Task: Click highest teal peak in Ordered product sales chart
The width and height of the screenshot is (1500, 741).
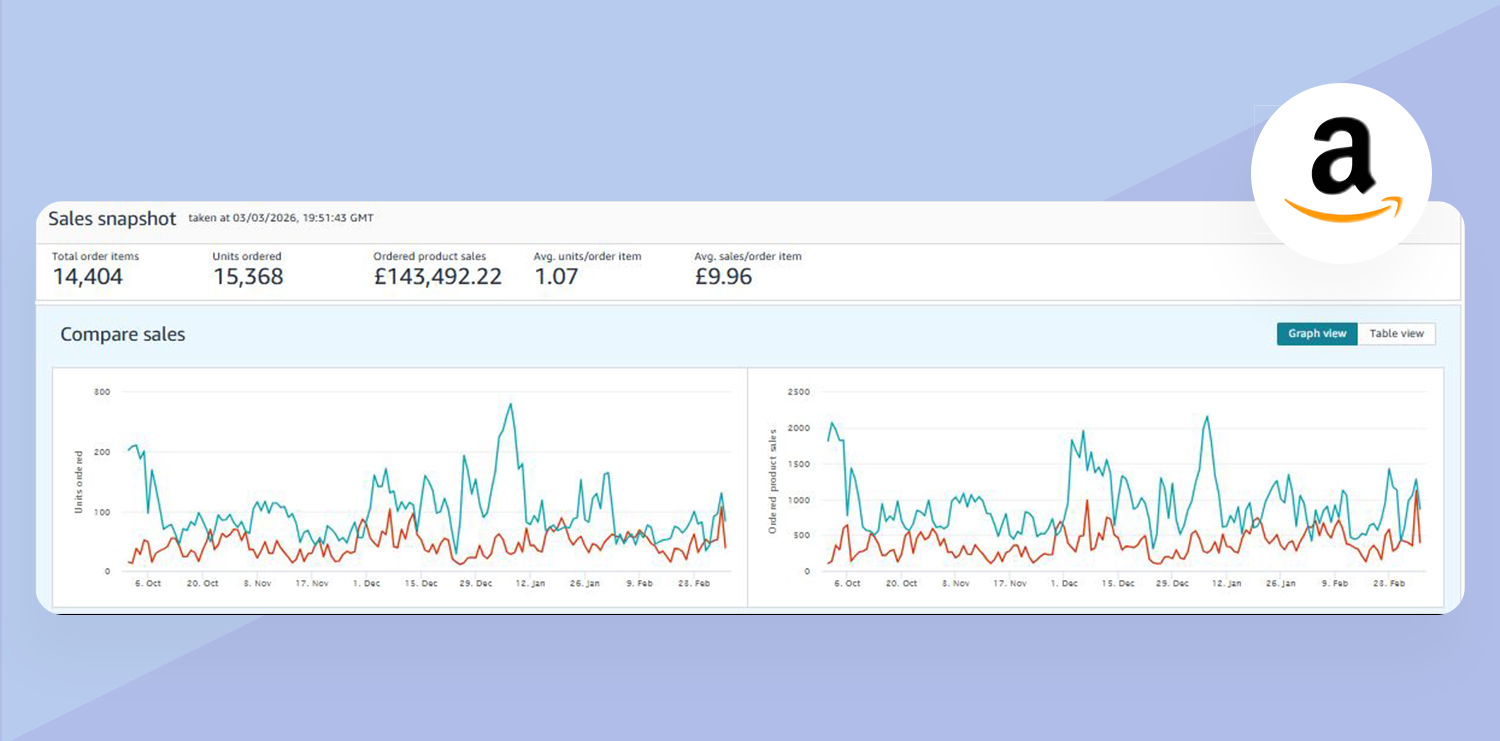Action: [1208, 417]
